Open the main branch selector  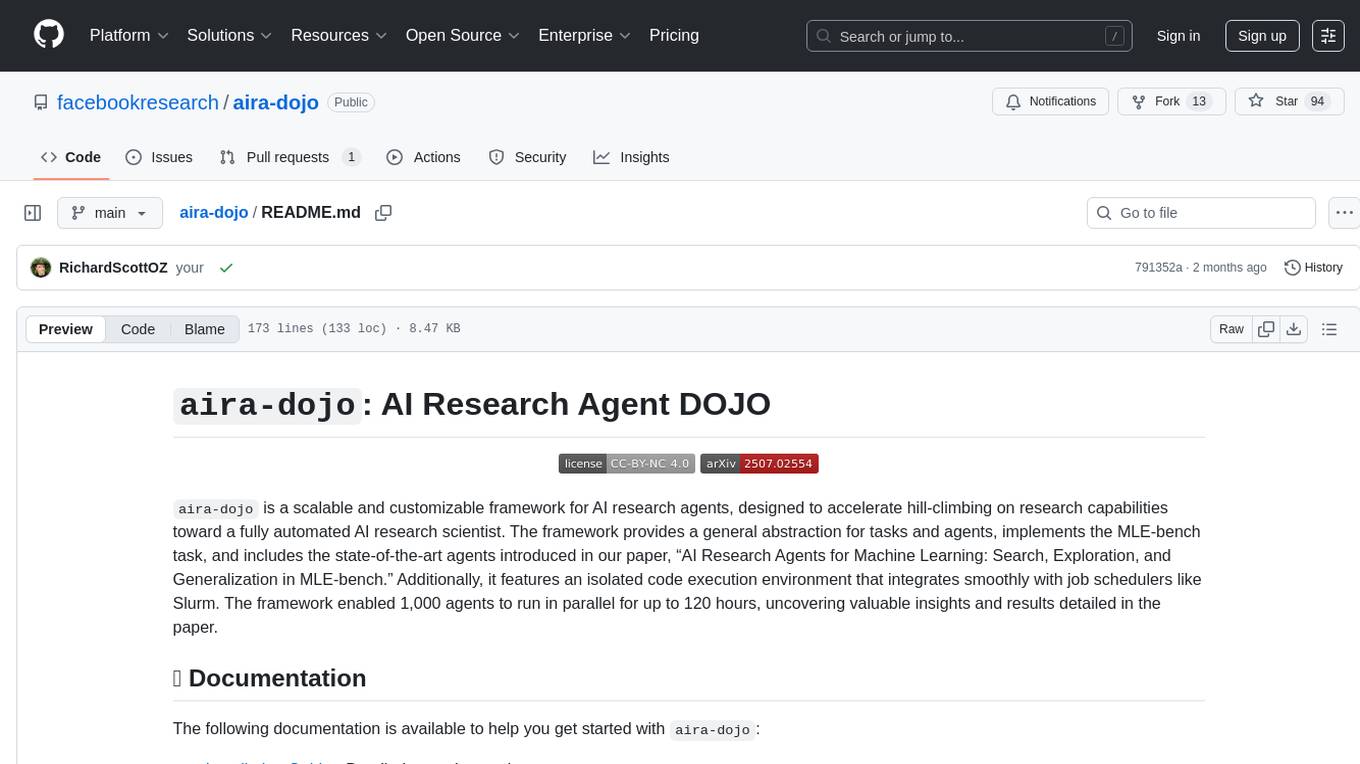(110, 213)
